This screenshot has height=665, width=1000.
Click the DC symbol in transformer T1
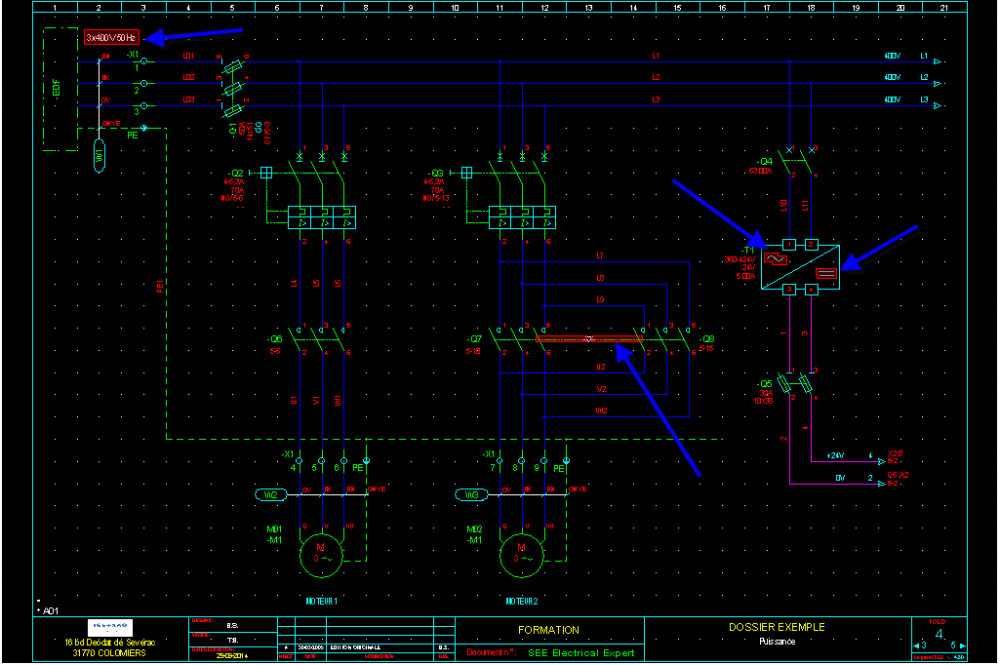tap(824, 274)
